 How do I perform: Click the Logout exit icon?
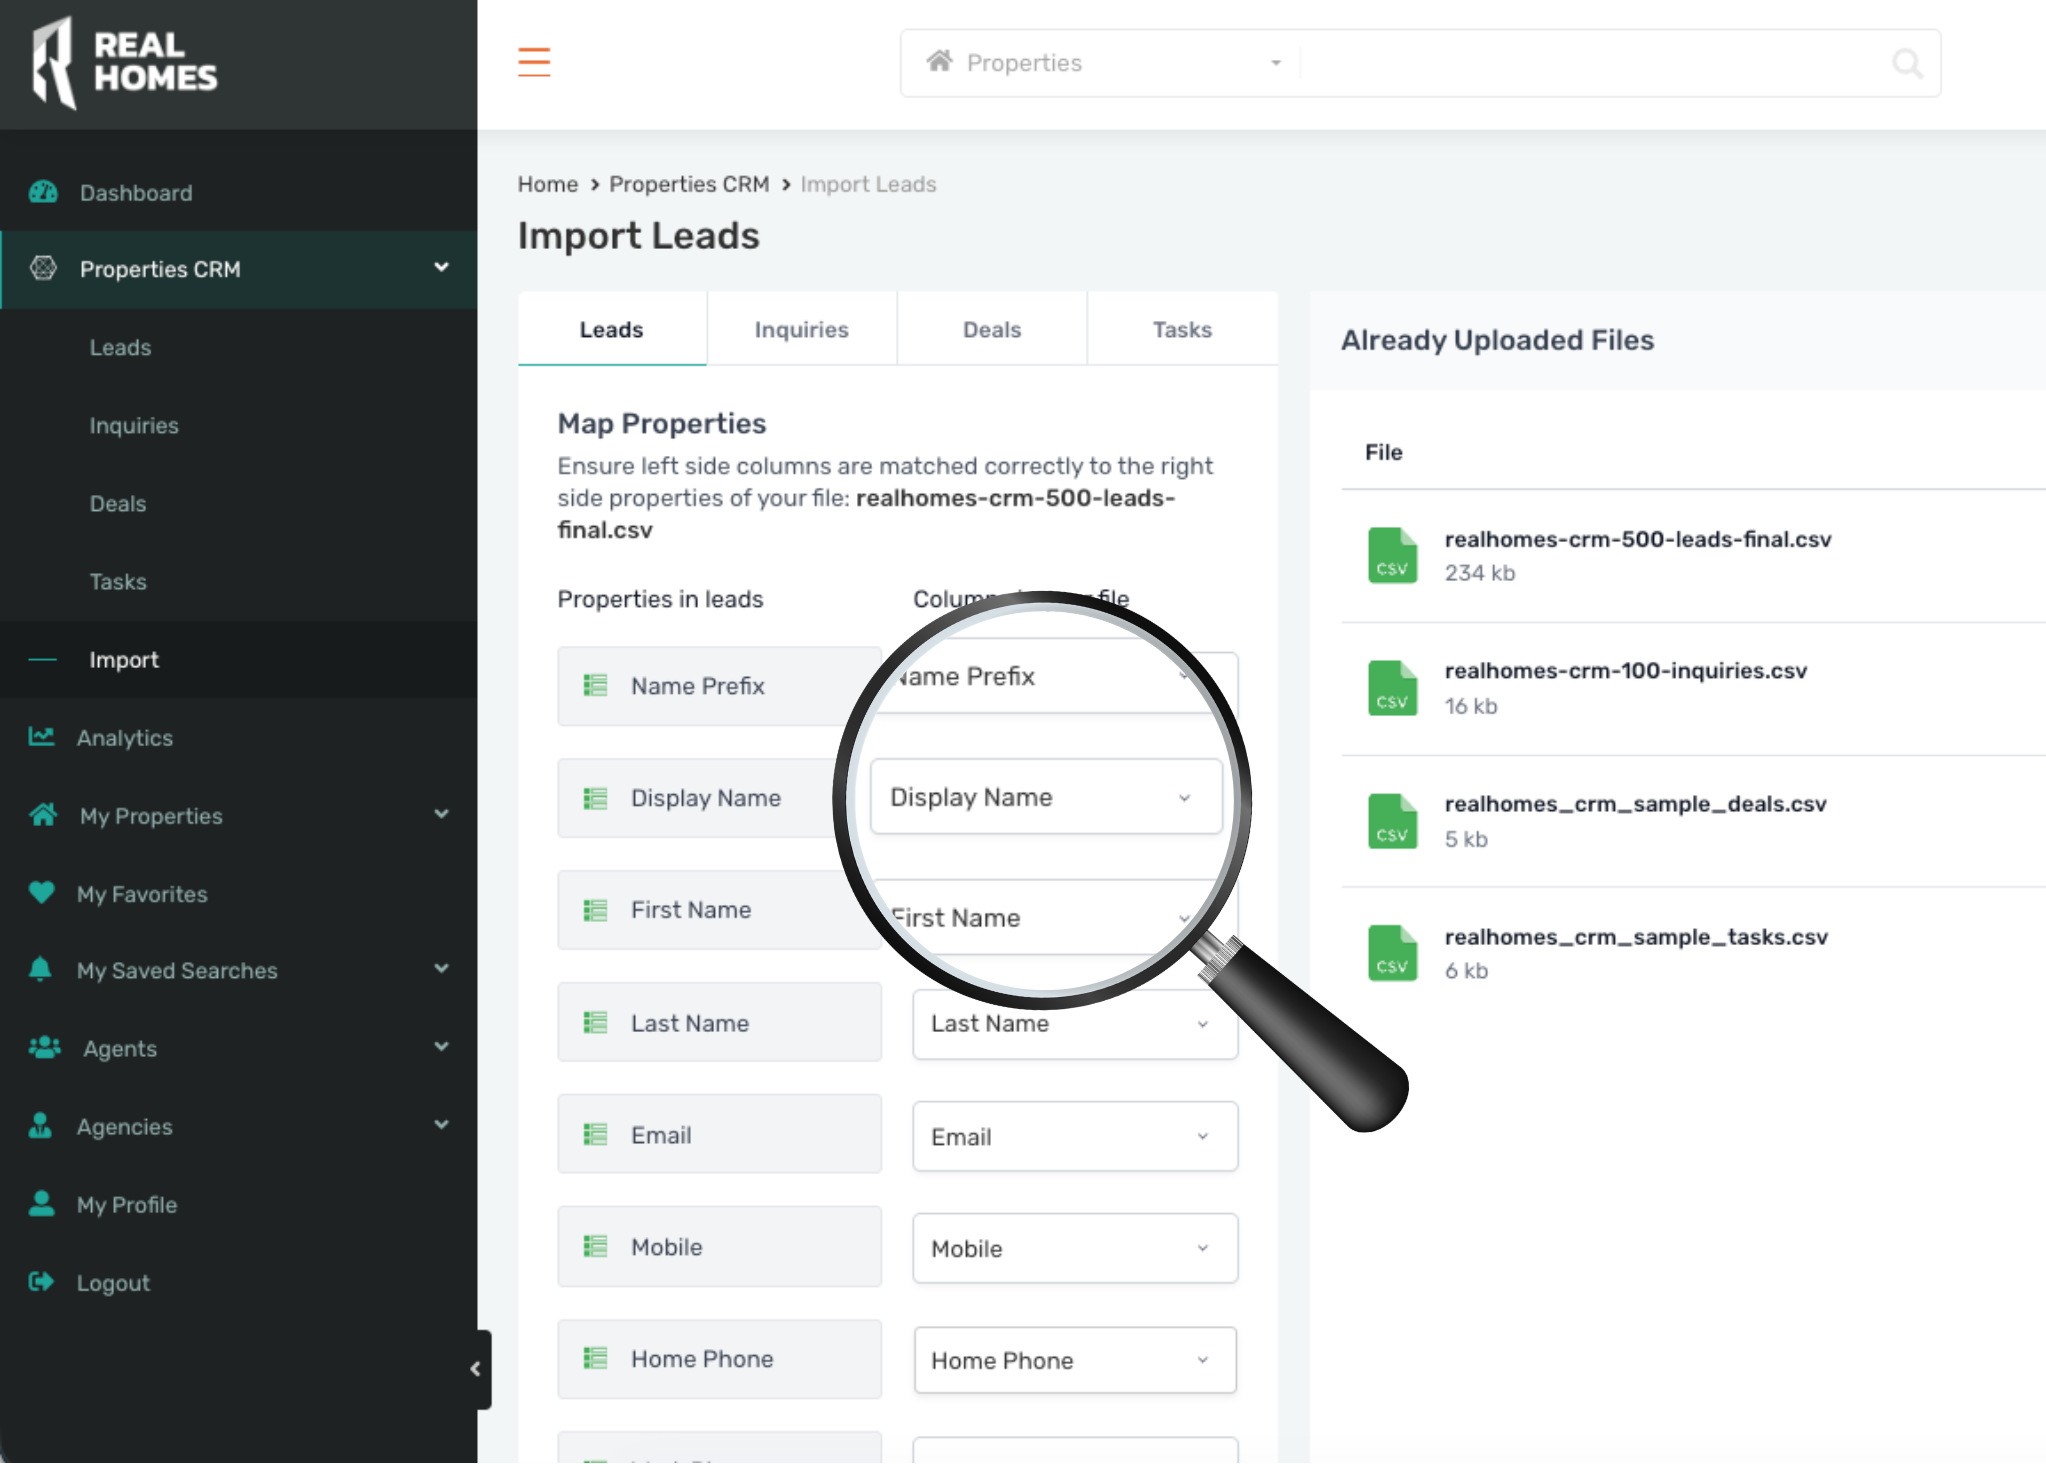tap(41, 1282)
